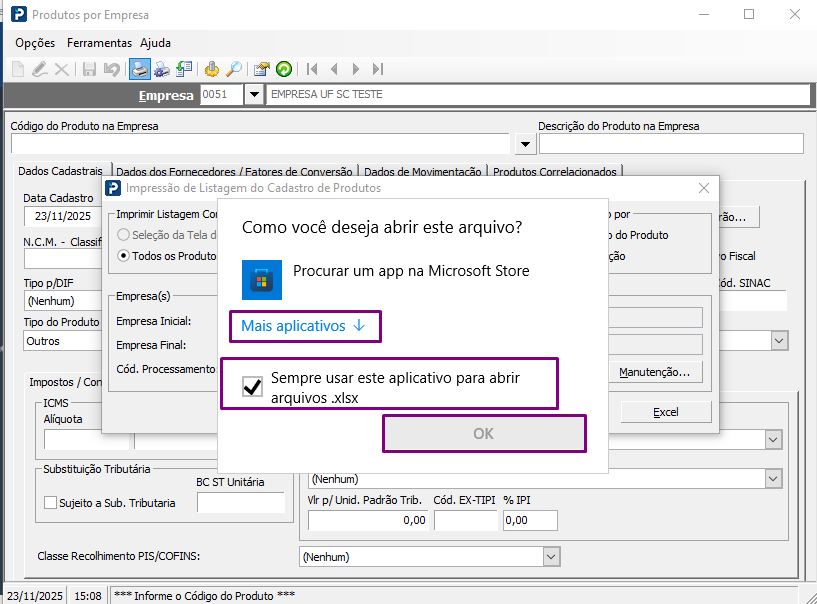Viewport: 817px width, 604px height.
Task: Click the Manutenção... button
Action: point(654,372)
